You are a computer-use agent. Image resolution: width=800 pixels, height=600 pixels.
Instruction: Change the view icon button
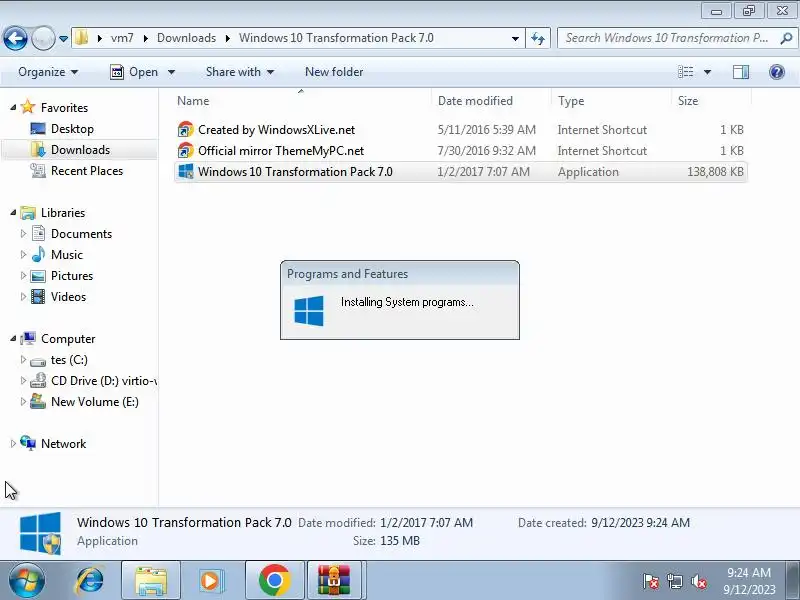685,72
